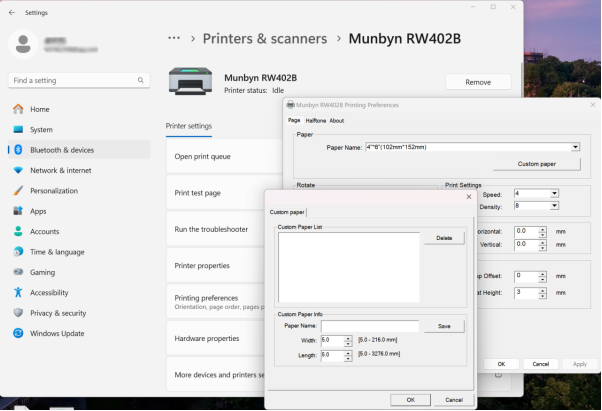
Task: Click OK in the Custom paper dialog
Action: [410, 400]
